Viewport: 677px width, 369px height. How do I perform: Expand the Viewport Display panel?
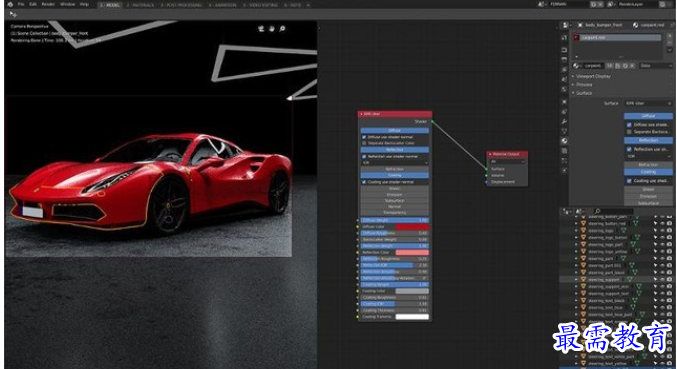[x=593, y=76]
